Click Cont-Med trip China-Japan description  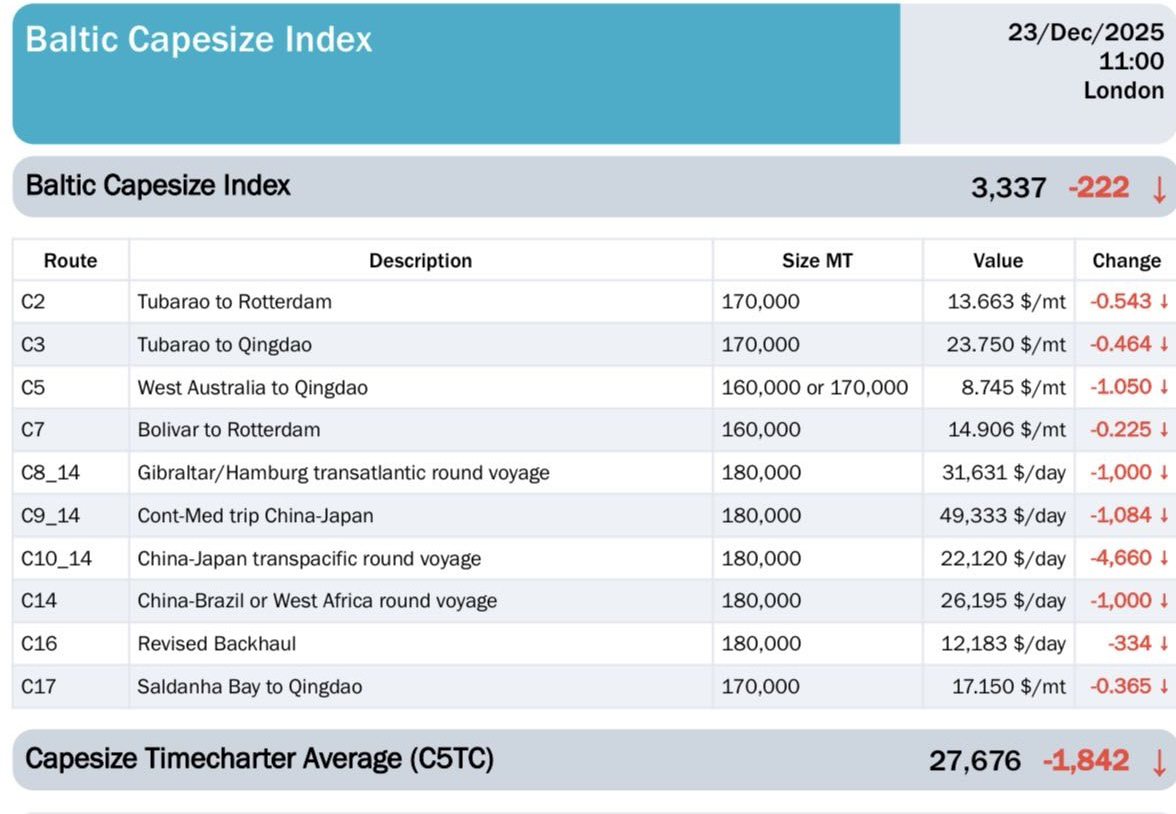[255, 515]
